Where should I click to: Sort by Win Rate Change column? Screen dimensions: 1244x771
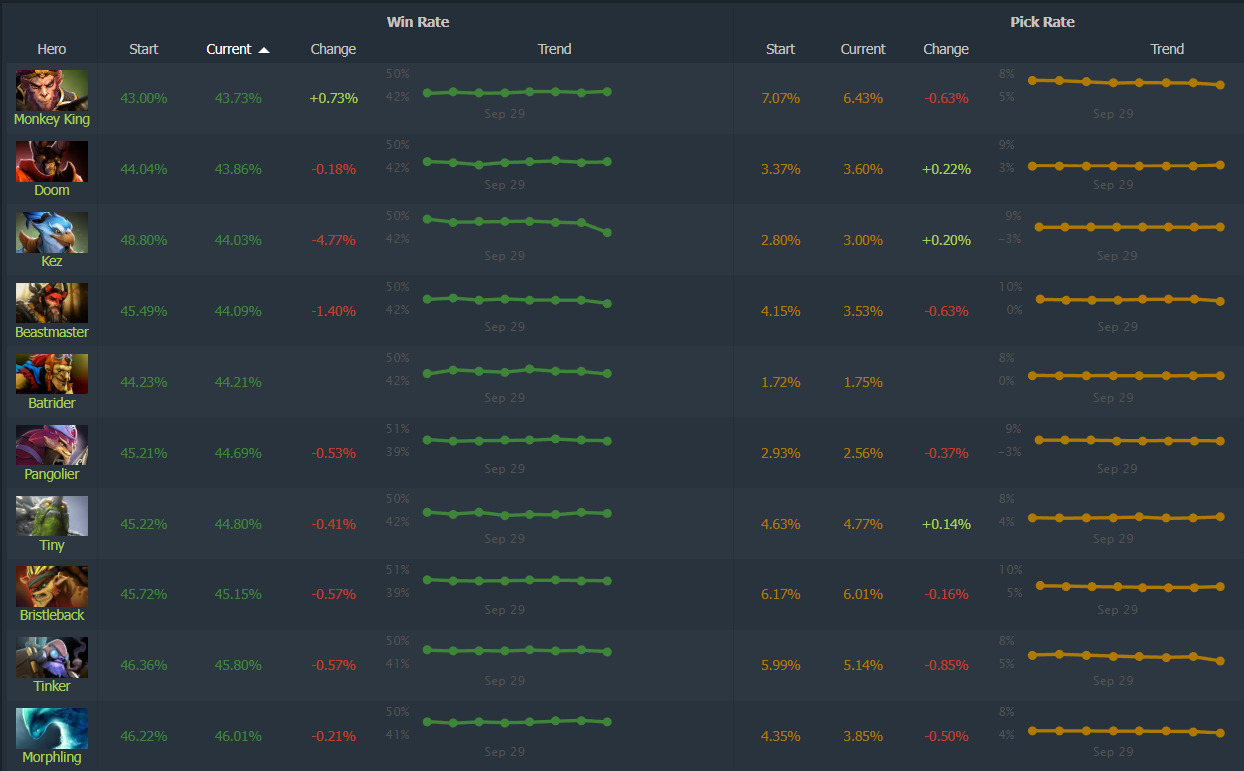333,49
